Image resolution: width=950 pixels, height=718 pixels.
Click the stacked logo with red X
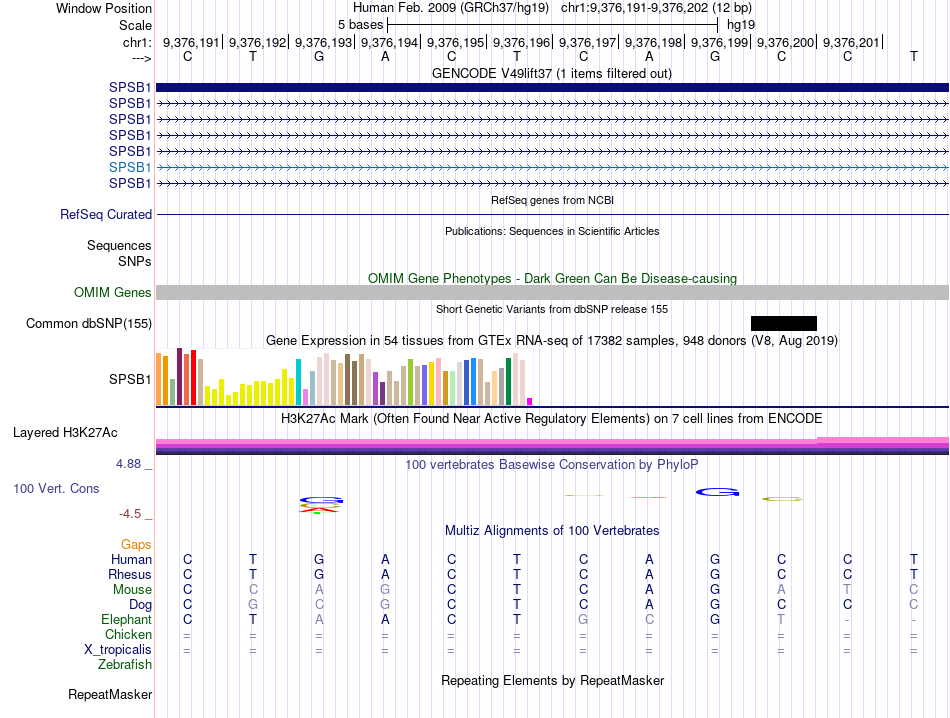click(321, 505)
